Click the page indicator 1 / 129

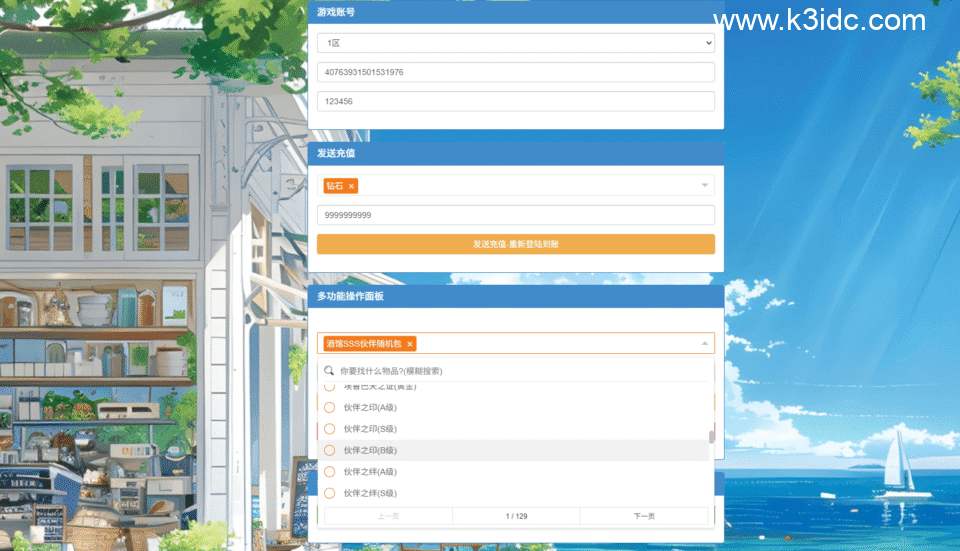click(x=516, y=516)
